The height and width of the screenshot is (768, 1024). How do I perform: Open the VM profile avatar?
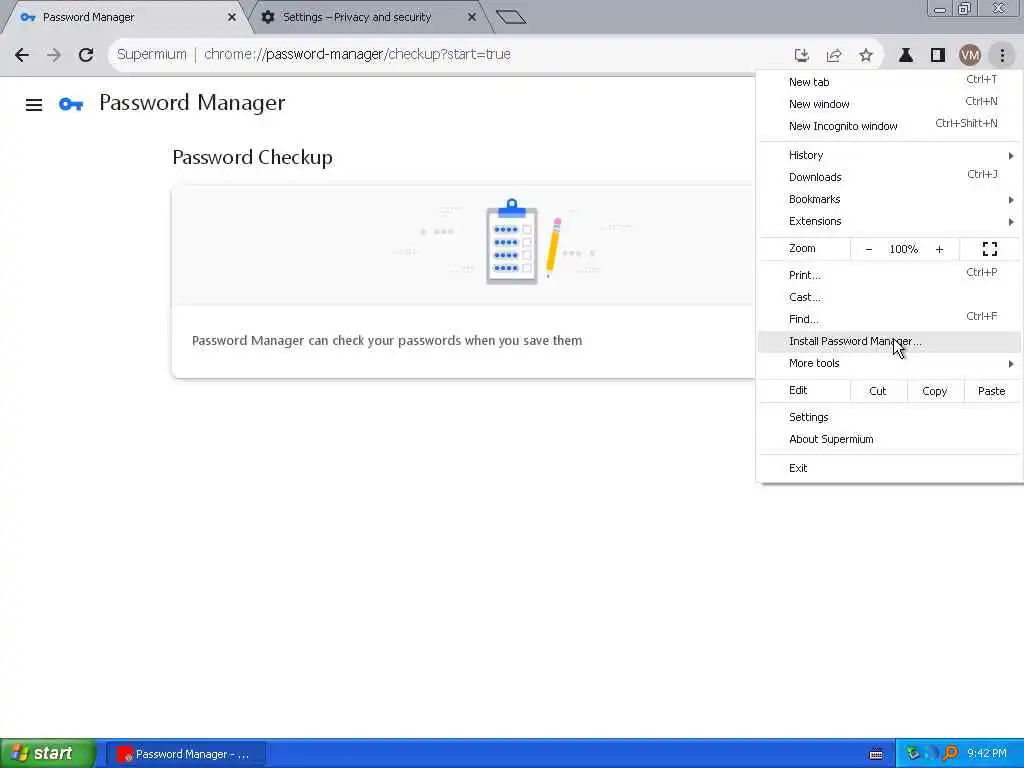coord(970,56)
